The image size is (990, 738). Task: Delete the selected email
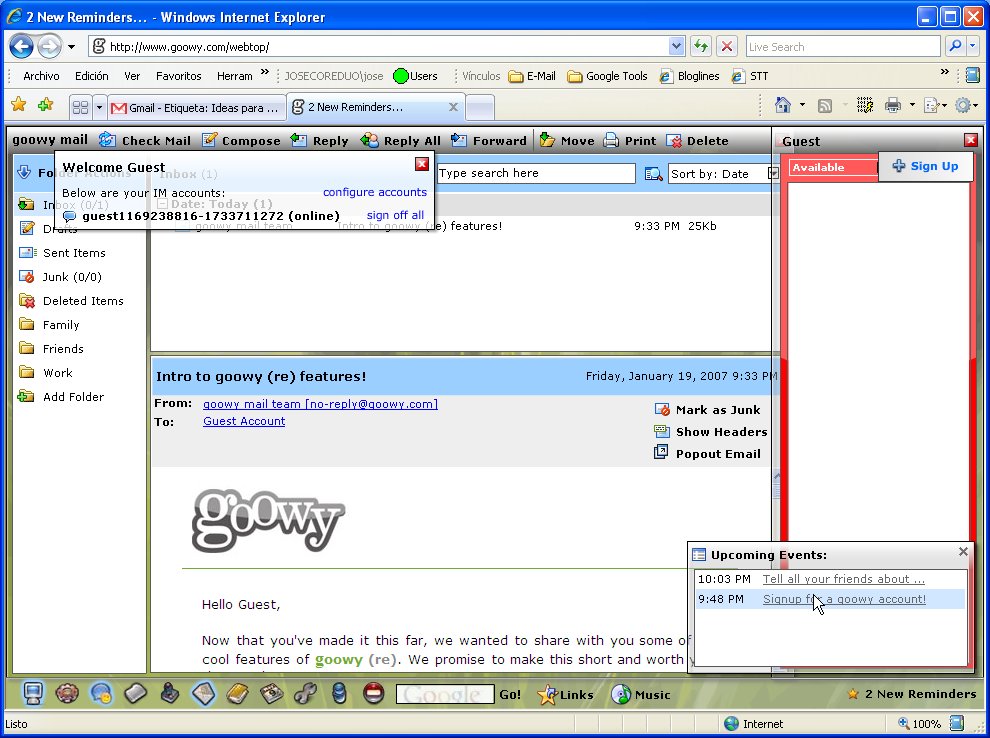697,140
